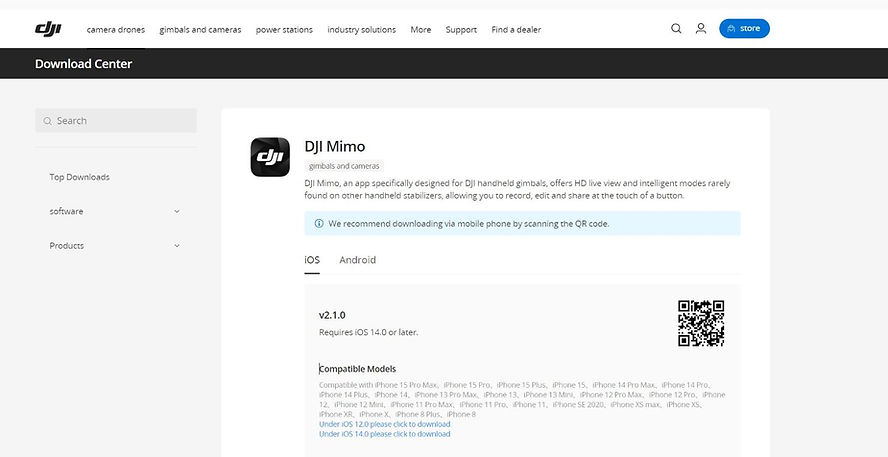This screenshot has width=888, height=457.
Task: Switch to the Android tab
Action: (357, 260)
